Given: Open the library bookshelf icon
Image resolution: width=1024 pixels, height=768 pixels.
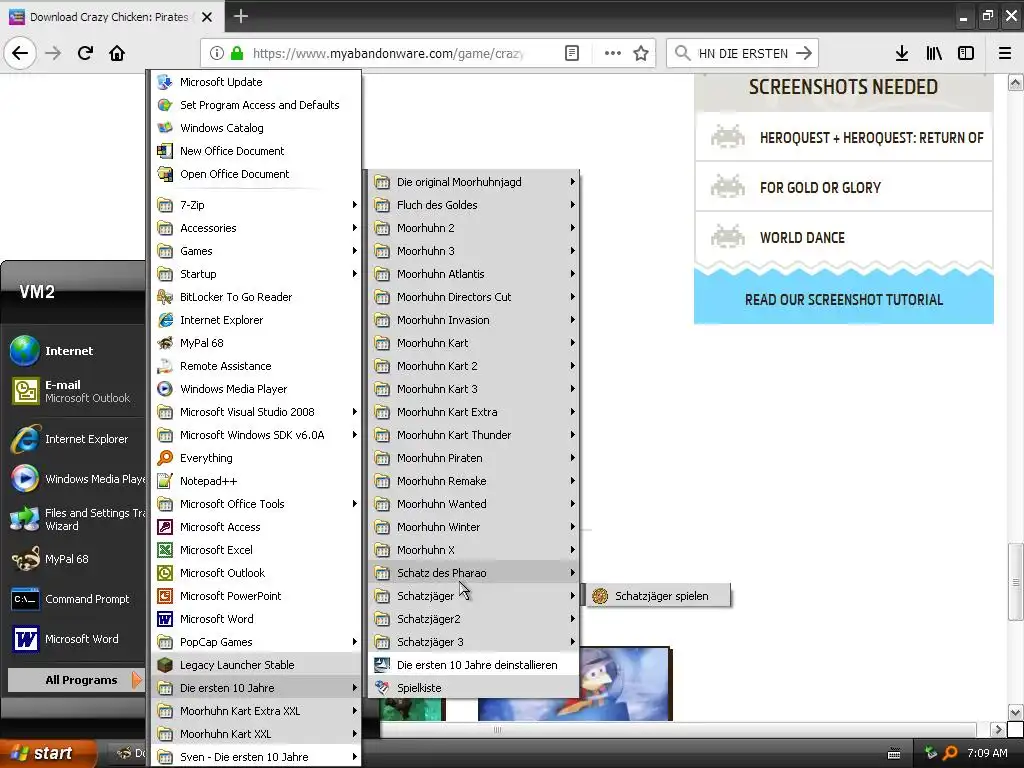Looking at the screenshot, I should [x=934, y=53].
